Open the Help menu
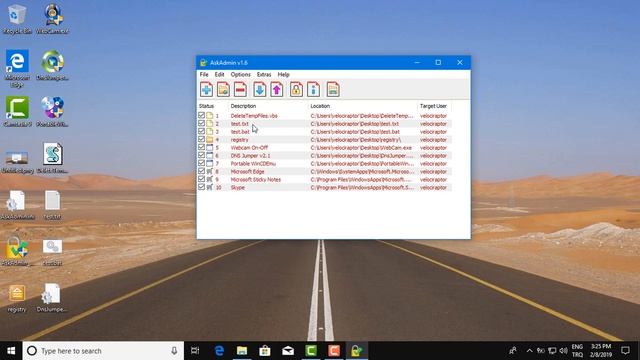The width and height of the screenshot is (640, 360). point(284,75)
